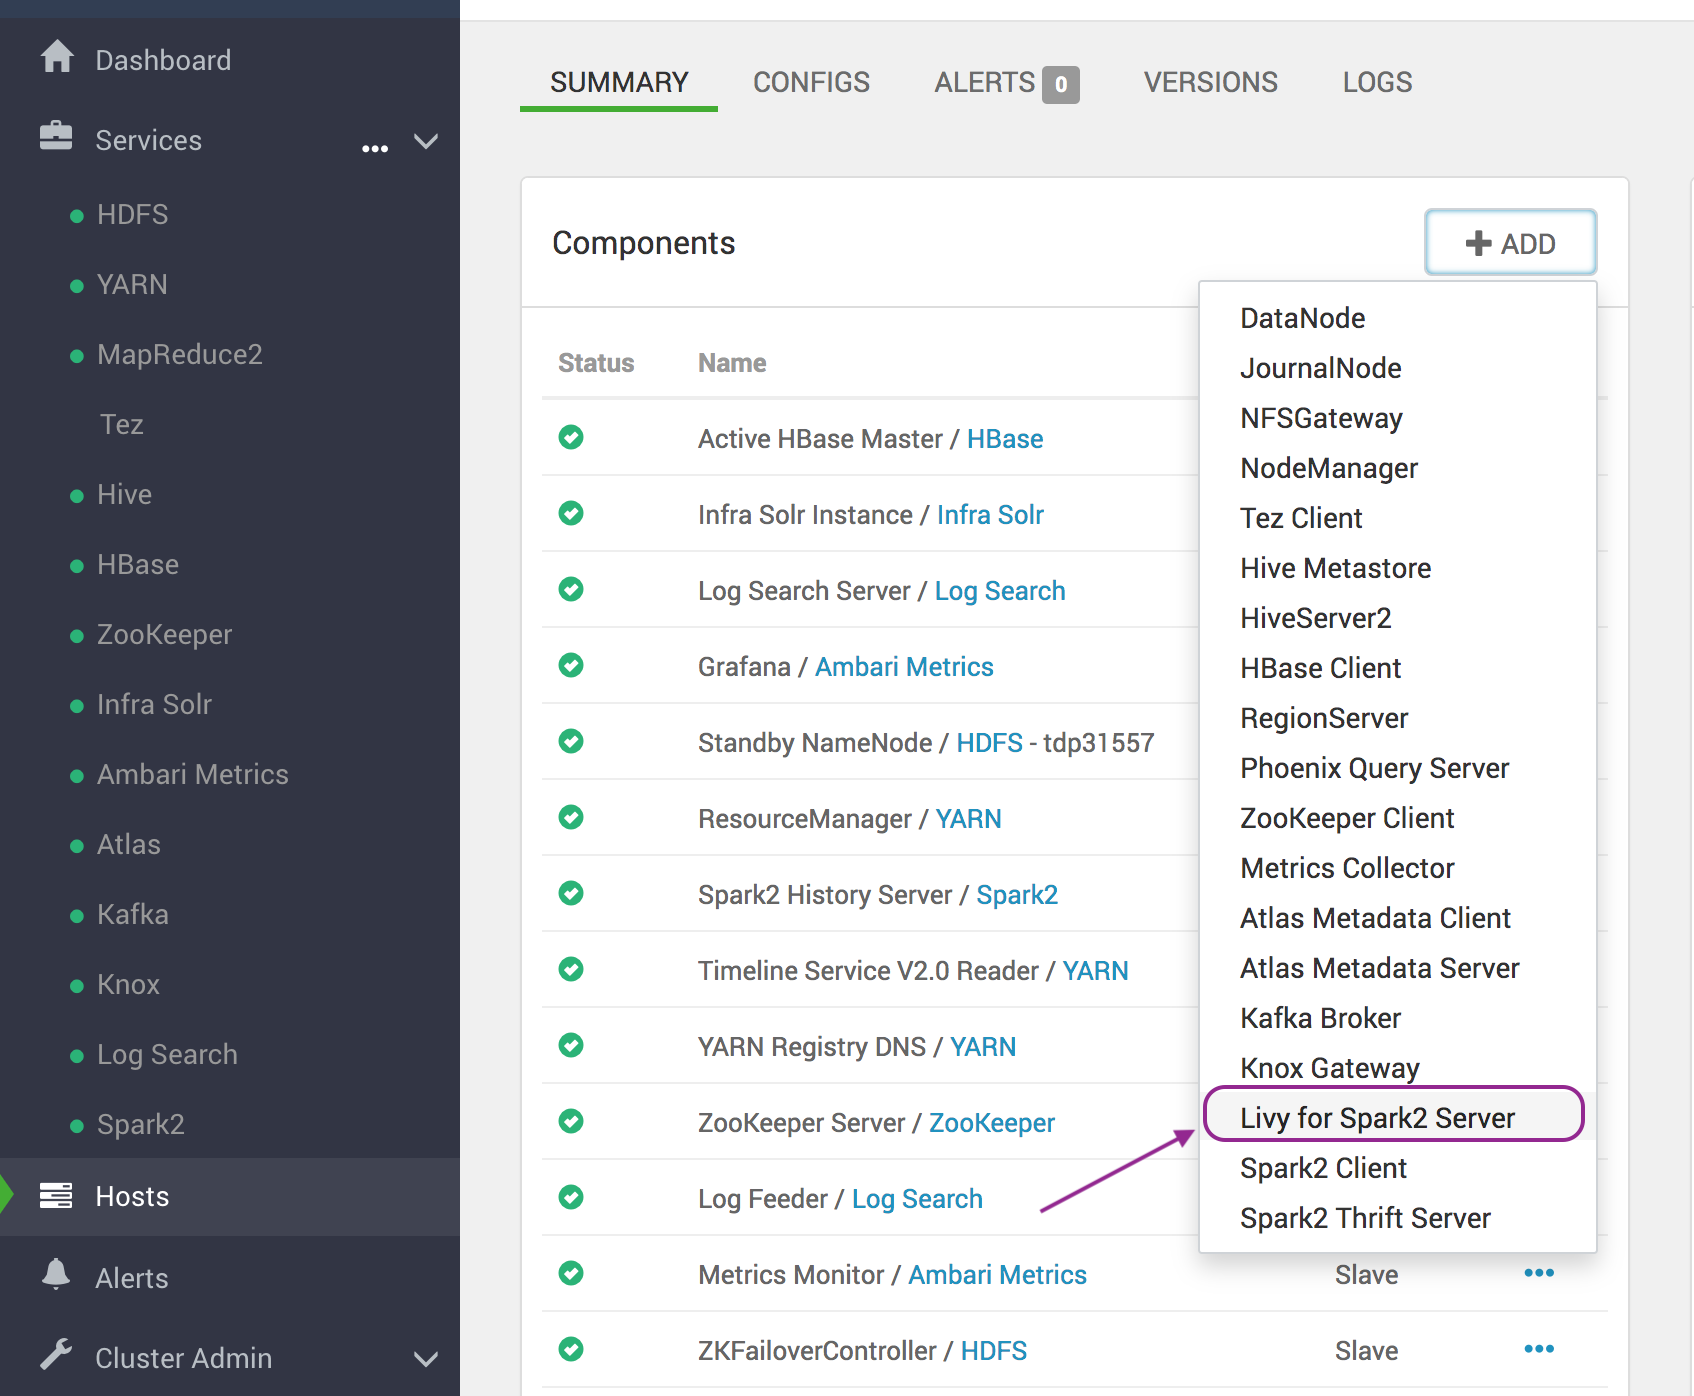Click the Services briefcase icon

click(x=56, y=136)
